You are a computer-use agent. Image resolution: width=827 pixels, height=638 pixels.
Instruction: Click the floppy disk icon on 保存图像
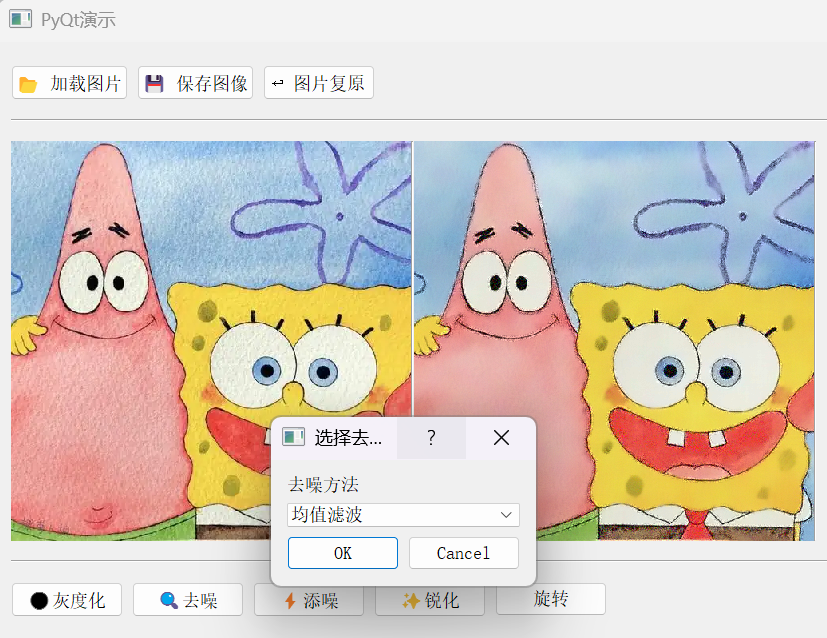(x=154, y=84)
